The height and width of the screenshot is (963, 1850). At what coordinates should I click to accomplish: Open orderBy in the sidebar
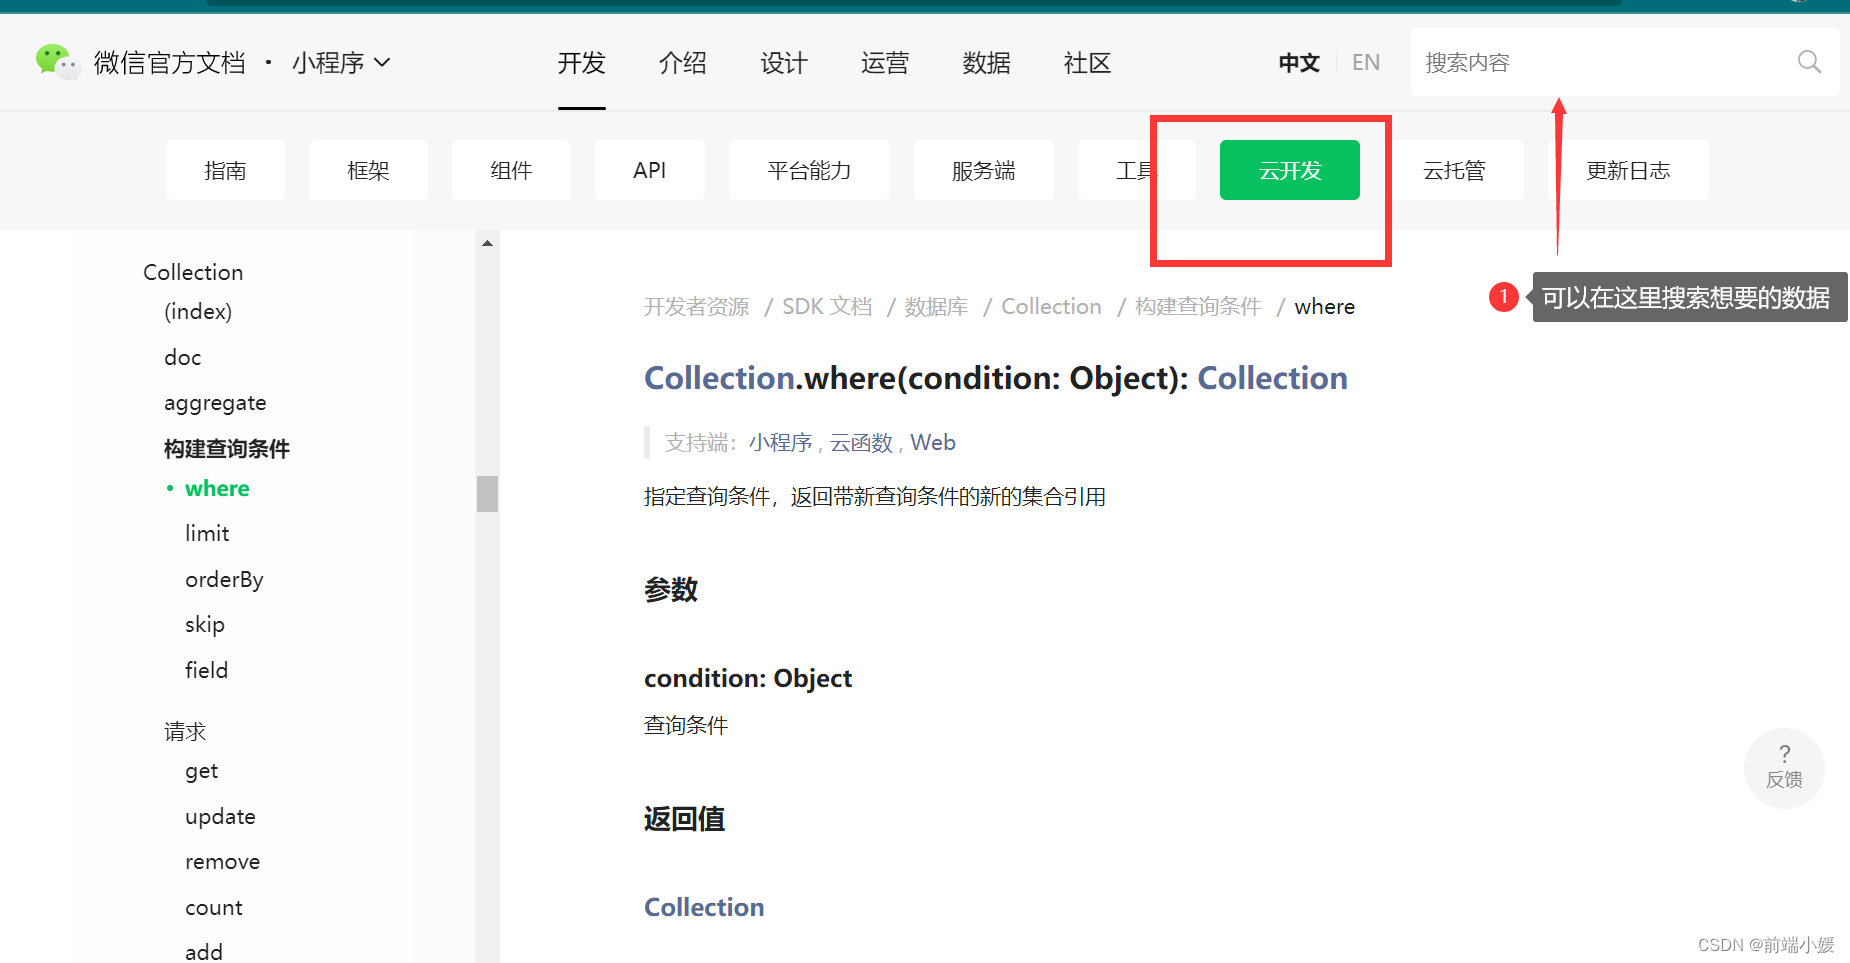pos(224,579)
